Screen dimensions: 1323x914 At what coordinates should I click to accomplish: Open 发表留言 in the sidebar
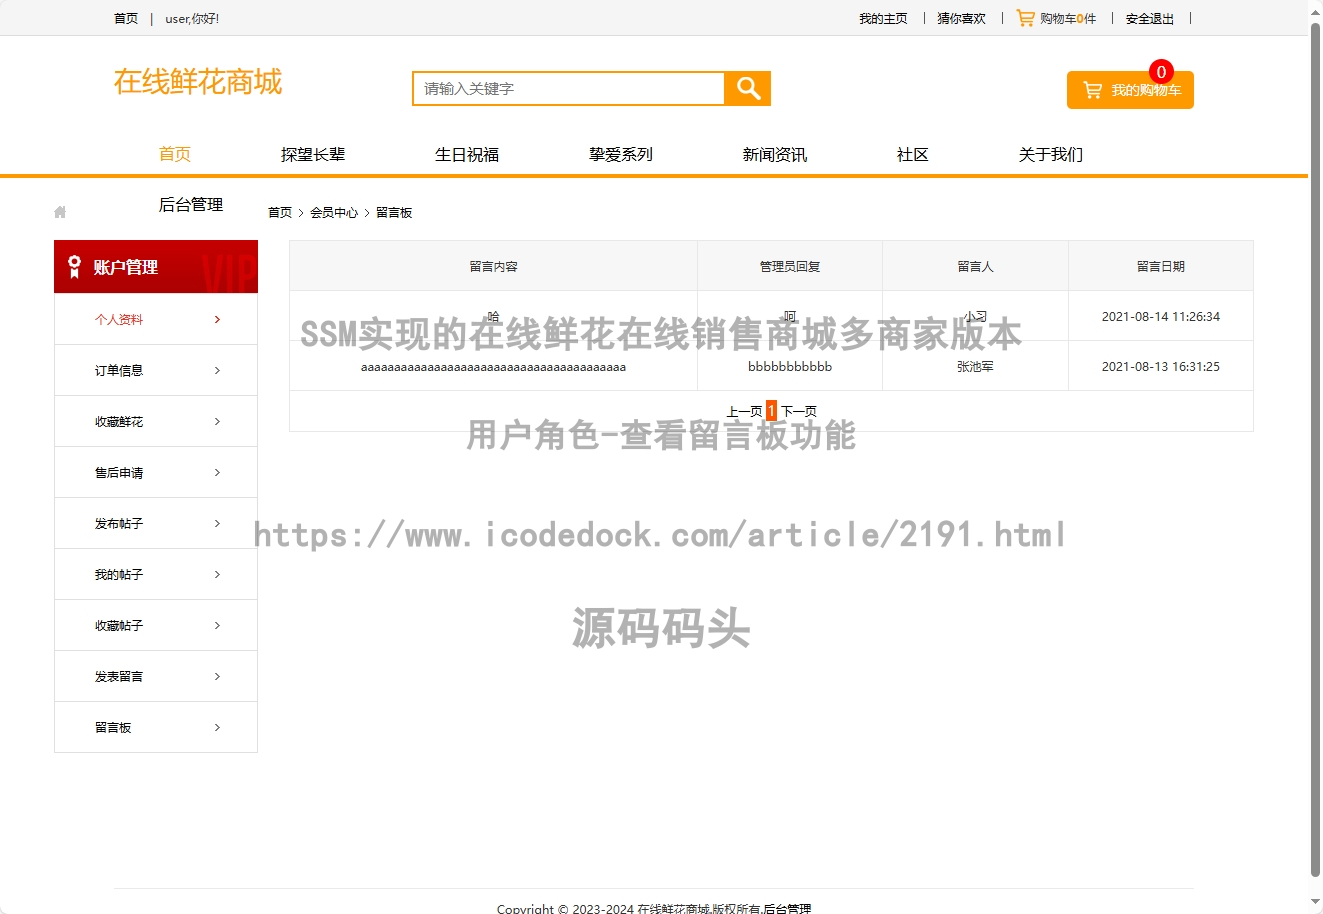coord(119,677)
